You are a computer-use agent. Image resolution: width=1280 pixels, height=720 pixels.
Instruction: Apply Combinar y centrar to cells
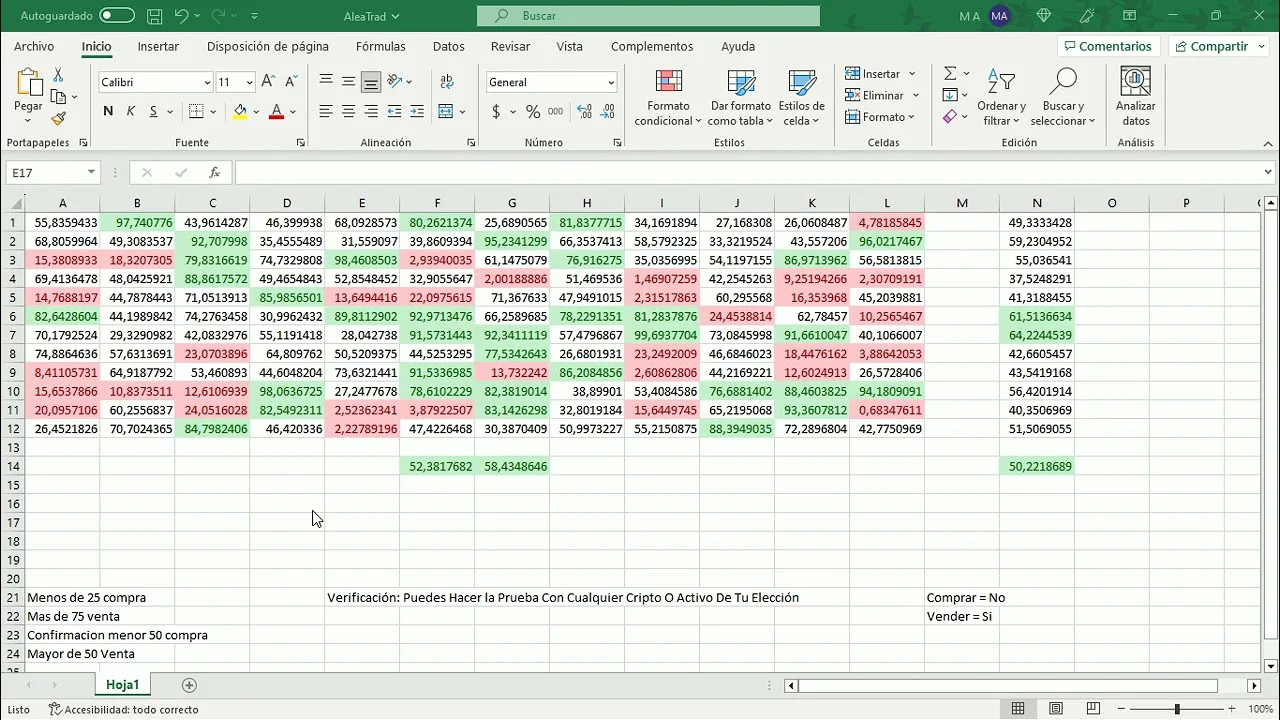point(446,112)
